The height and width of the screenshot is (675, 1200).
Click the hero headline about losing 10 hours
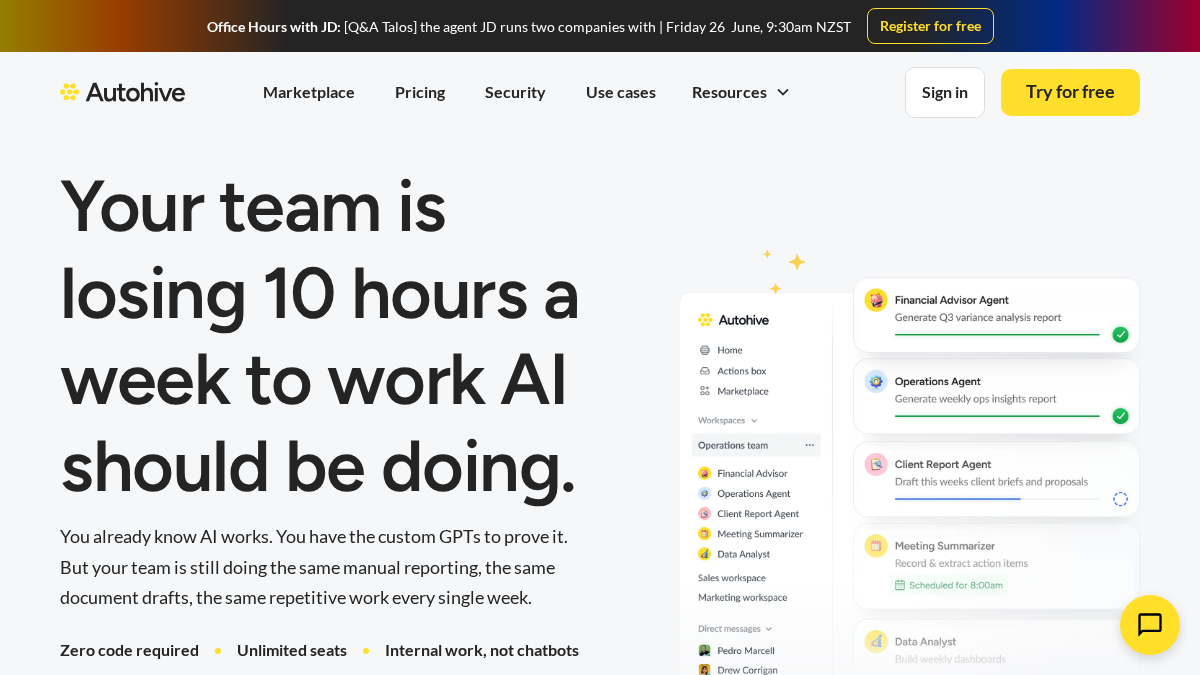320,336
